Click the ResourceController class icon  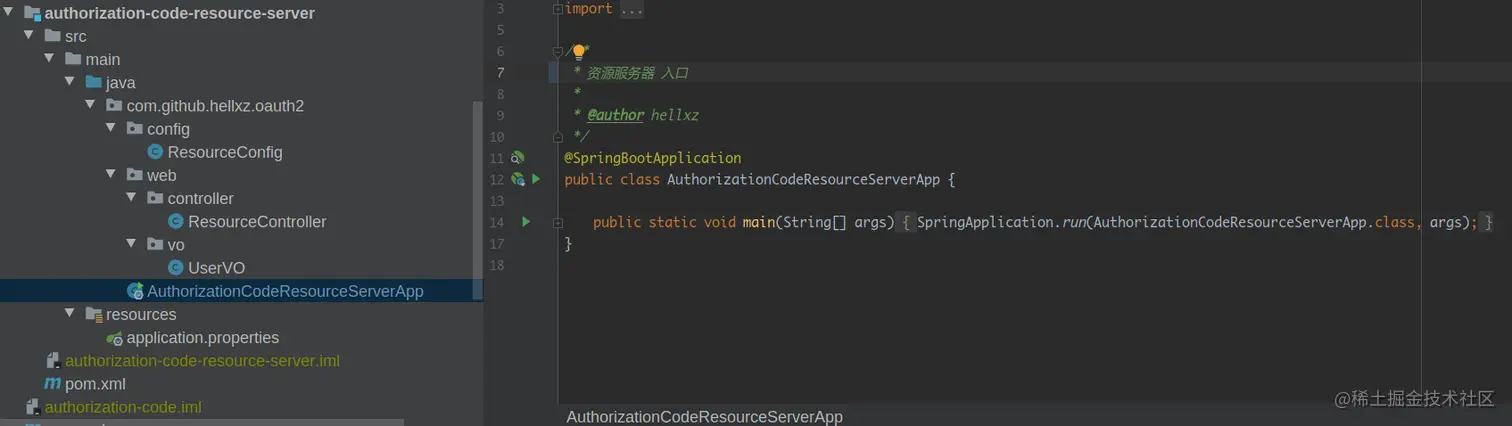tap(176, 221)
